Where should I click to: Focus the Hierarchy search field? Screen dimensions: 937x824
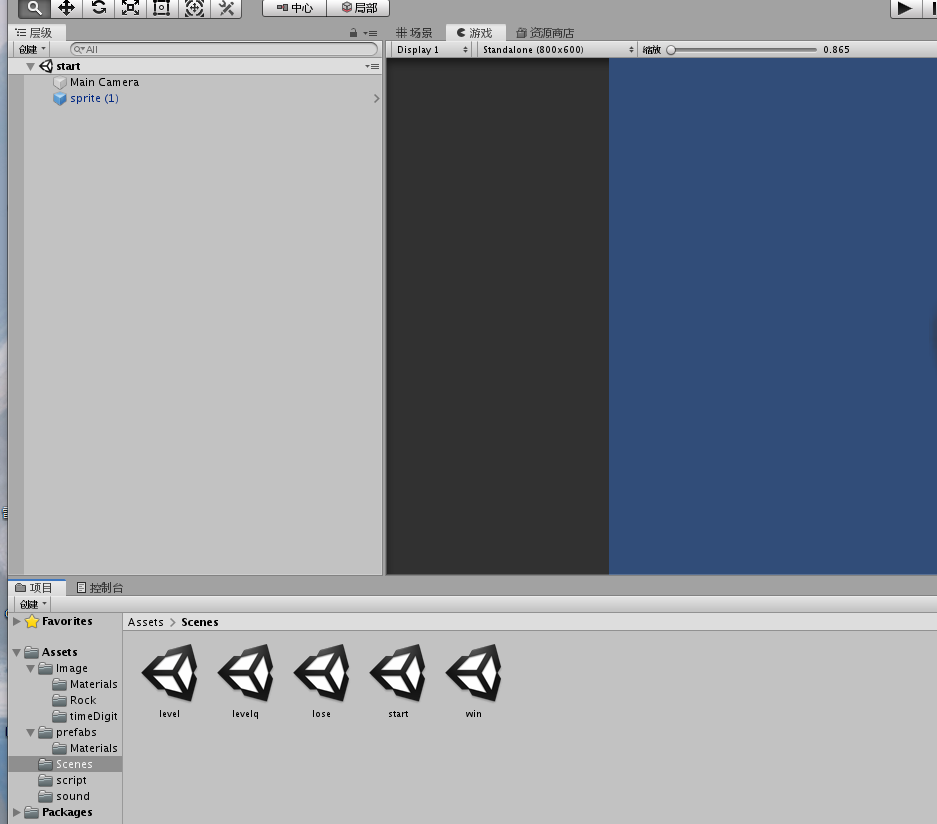tap(224, 50)
